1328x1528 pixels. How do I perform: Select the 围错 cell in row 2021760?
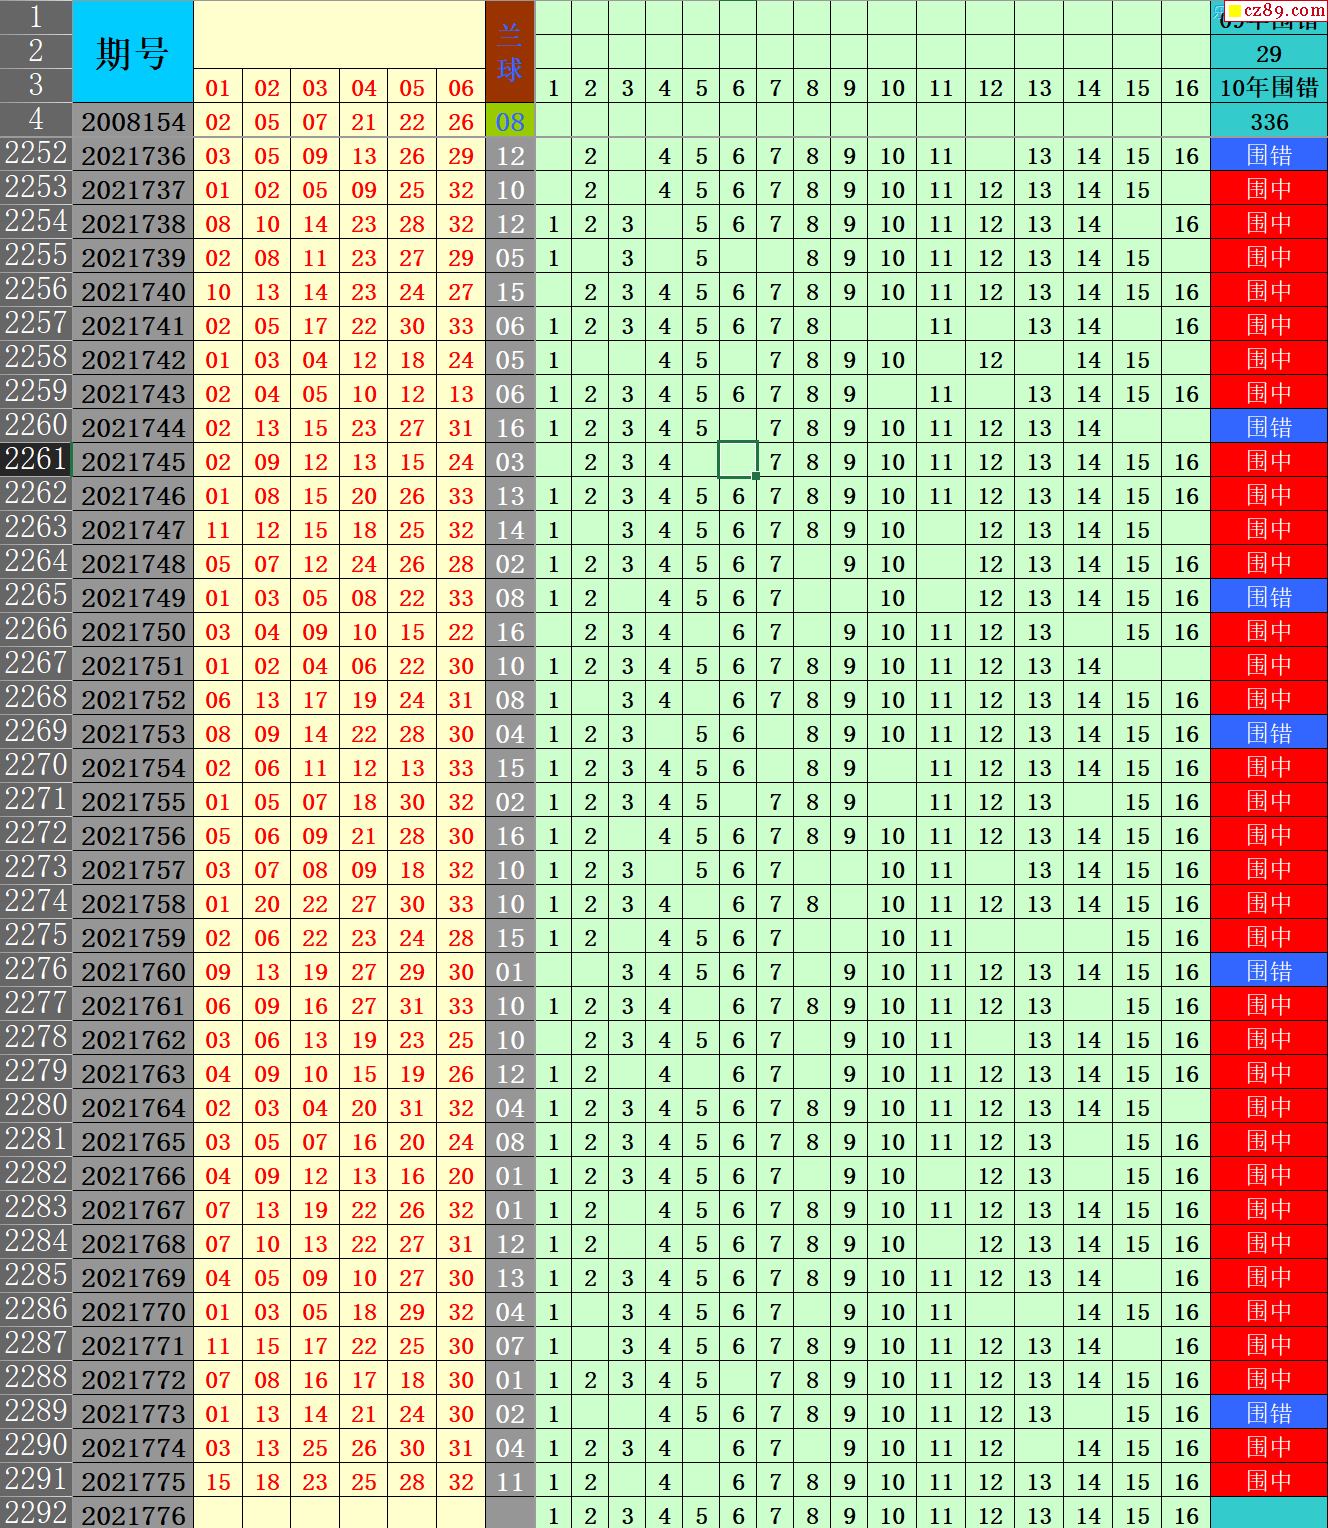(1269, 971)
